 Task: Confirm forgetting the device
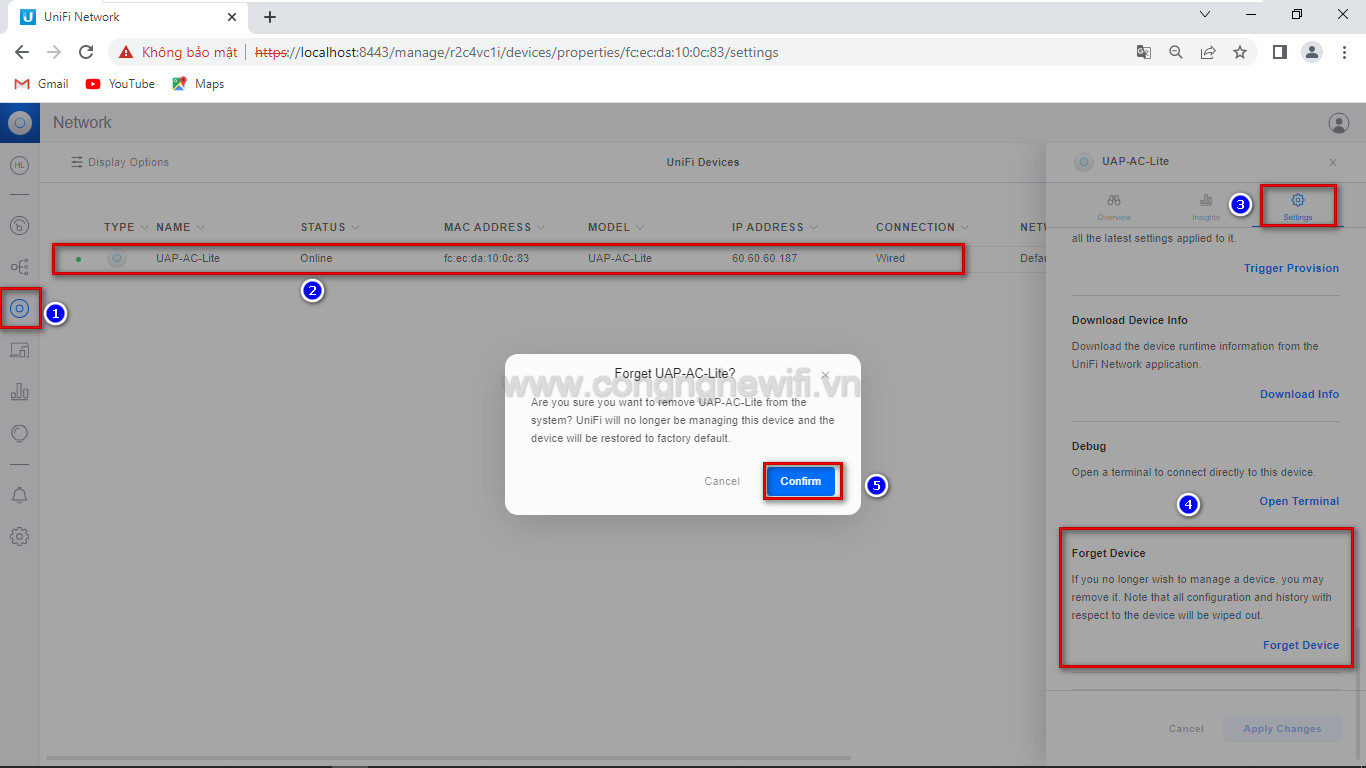tap(801, 481)
